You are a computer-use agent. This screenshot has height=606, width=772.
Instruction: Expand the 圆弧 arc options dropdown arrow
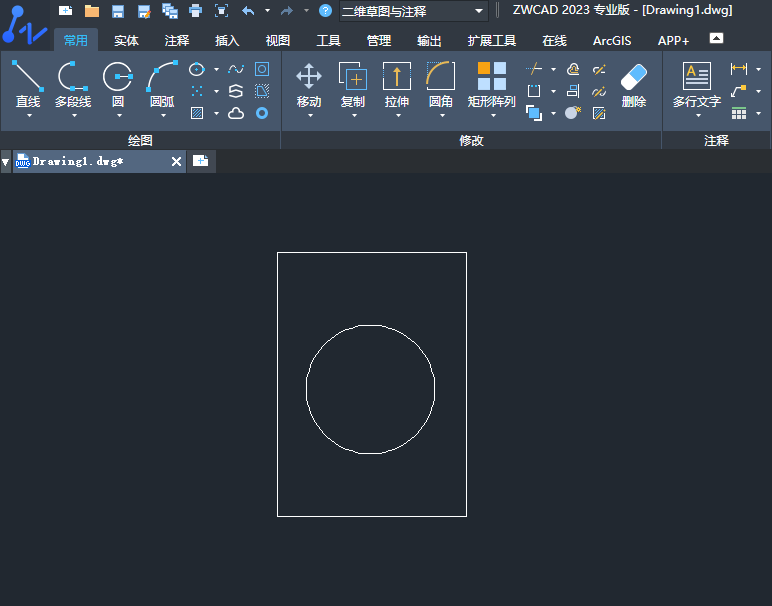163,116
